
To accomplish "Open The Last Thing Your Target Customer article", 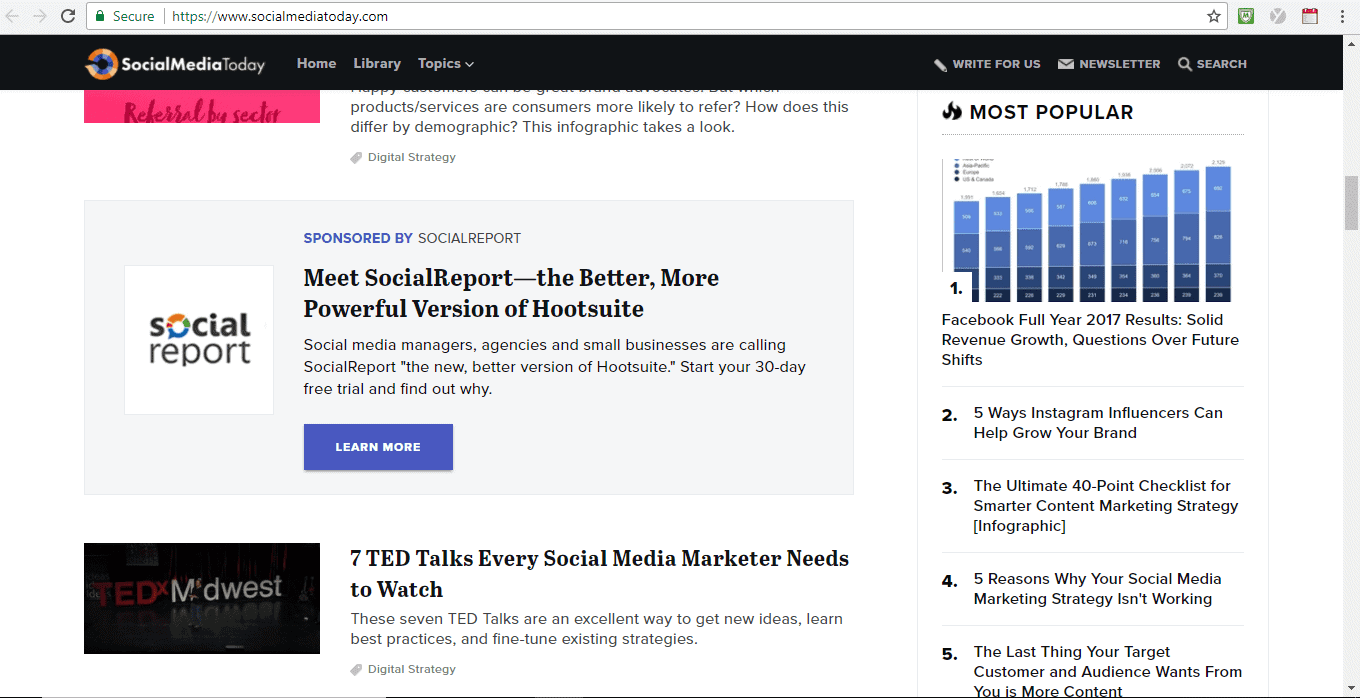I will click(1108, 671).
